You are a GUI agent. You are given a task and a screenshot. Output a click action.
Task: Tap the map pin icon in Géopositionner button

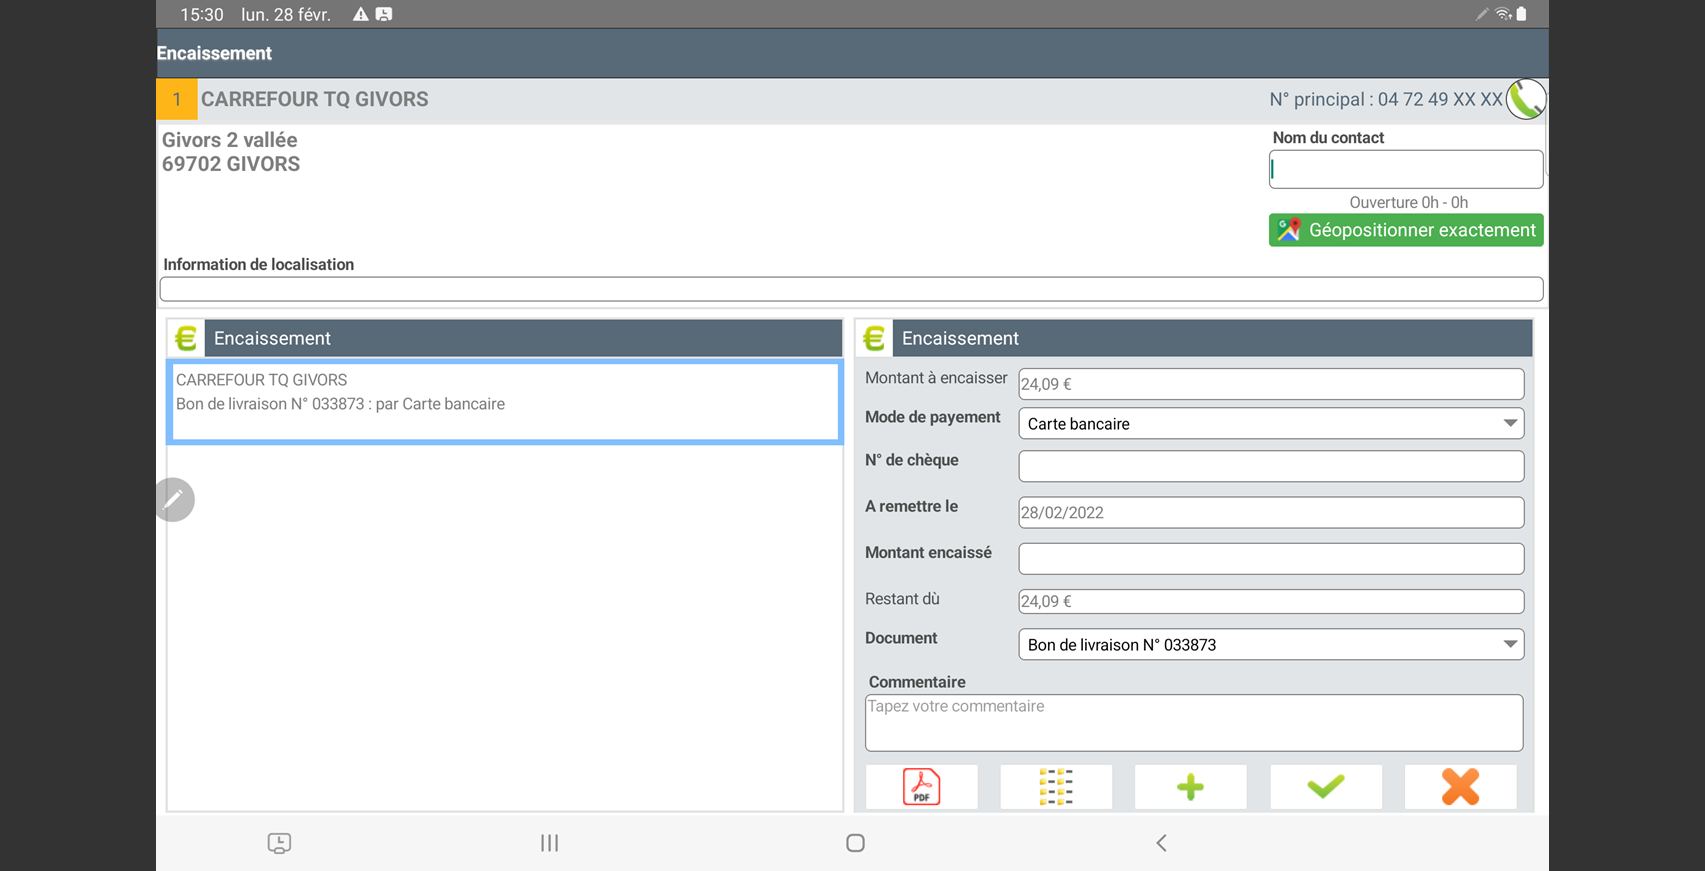(x=1289, y=230)
